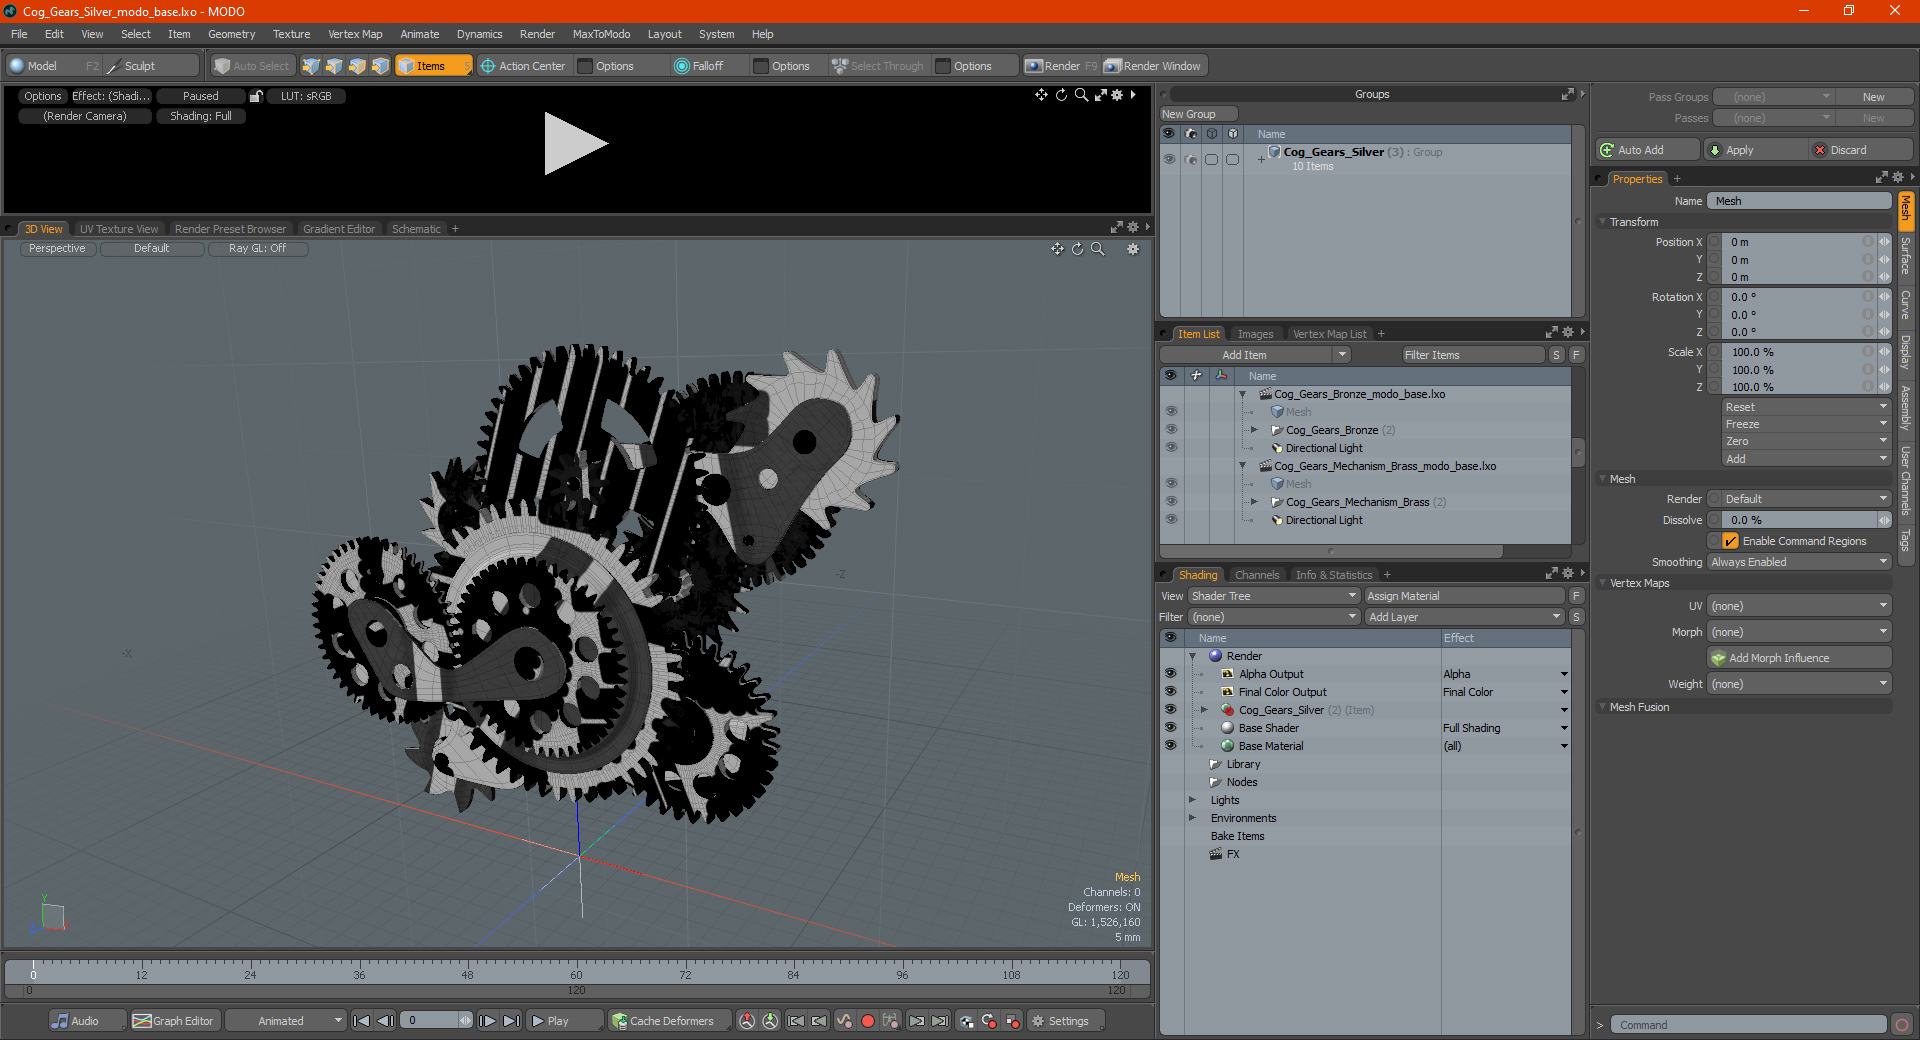The width and height of the screenshot is (1920, 1040).
Task: Click the Auto Add button
Action: [1648, 150]
